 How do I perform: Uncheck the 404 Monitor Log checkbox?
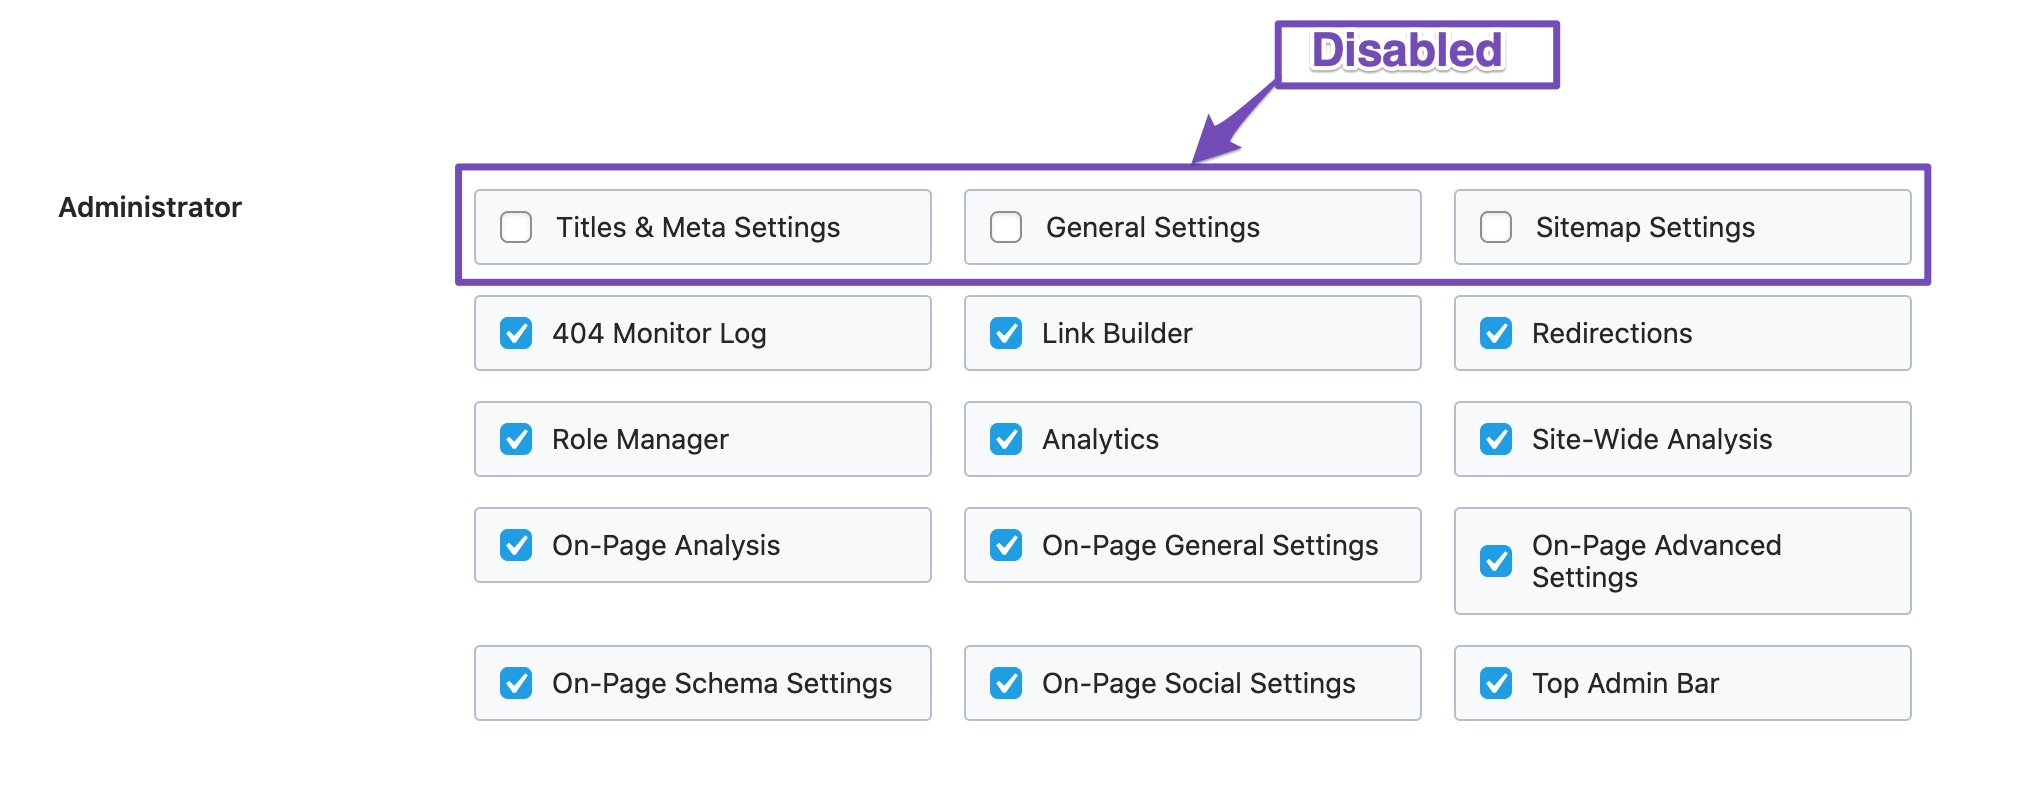[516, 333]
